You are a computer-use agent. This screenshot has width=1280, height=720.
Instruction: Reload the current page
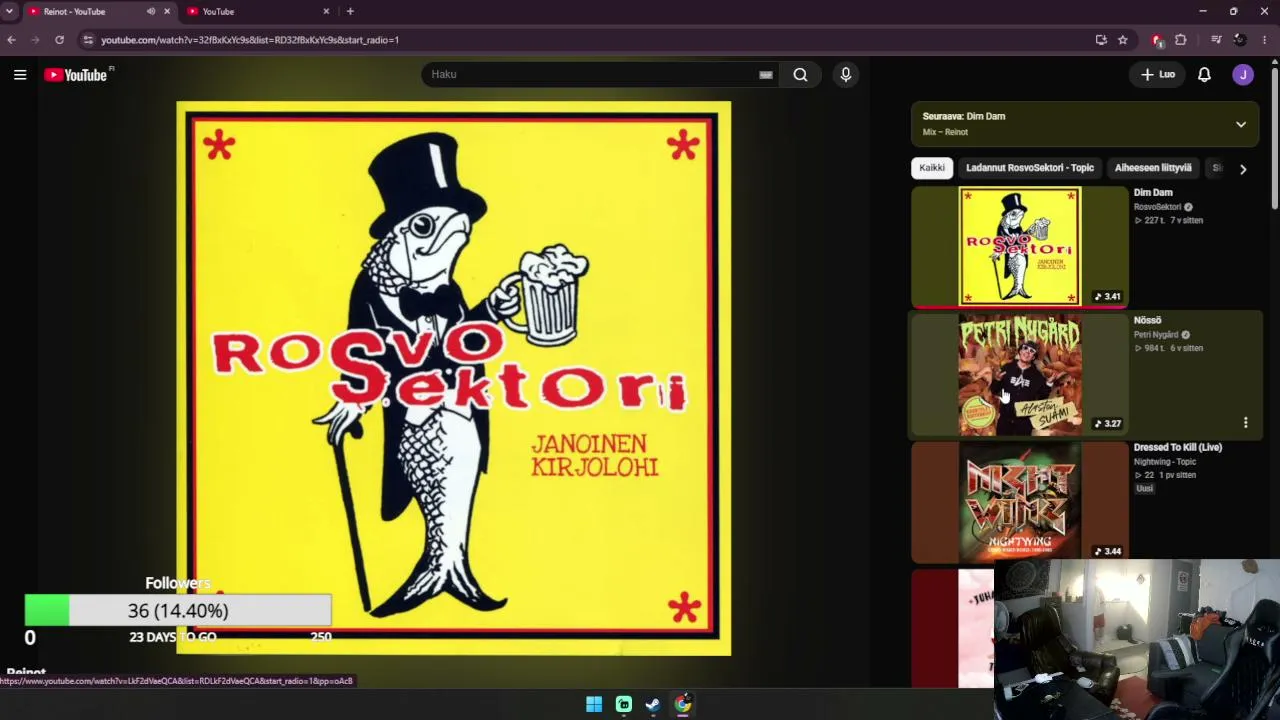[x=59, y=40]
